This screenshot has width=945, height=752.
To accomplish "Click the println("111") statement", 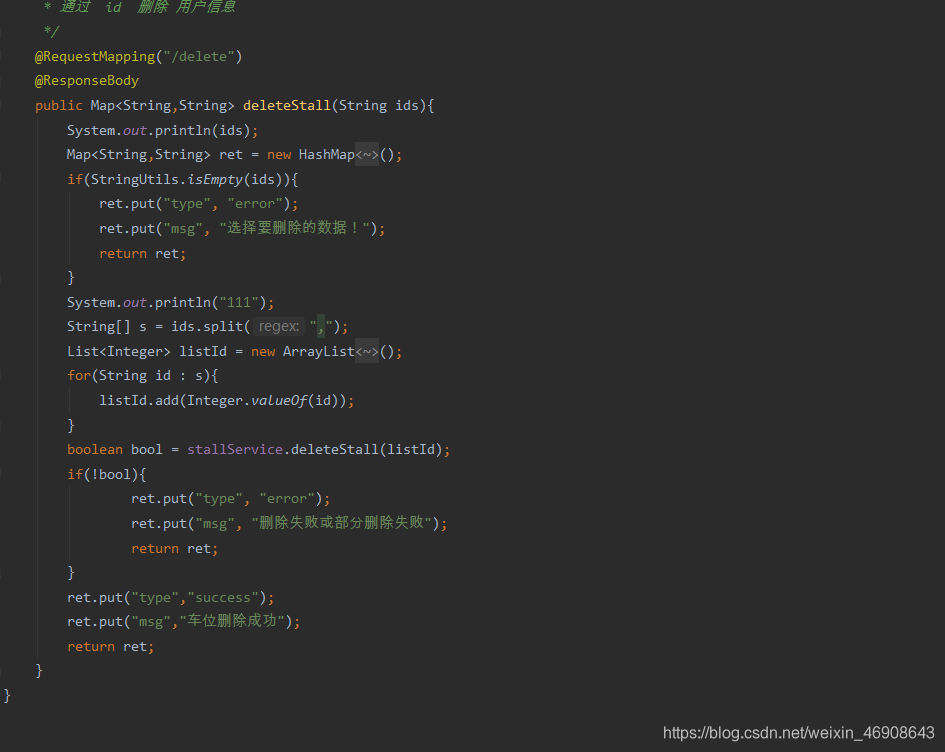I will (x=171, y=302).
